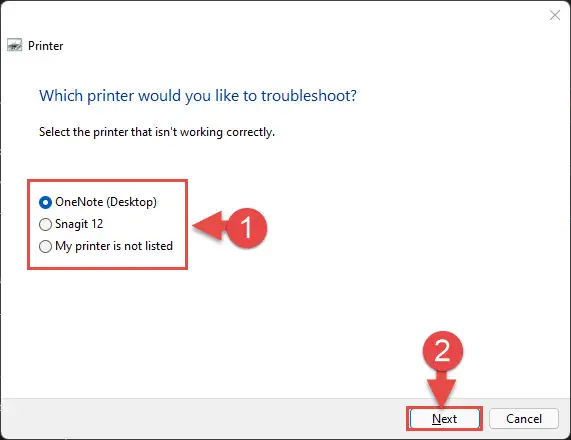571x440 pixels.
Task: Click the My printer is not listed text
Action: coord(114,246)
